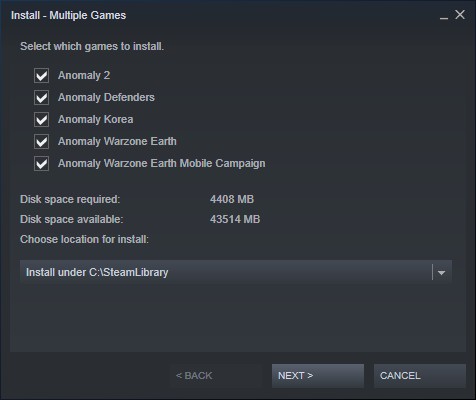
Task: Click the Anomaly Defenders label text
Action: click(106, 97)
